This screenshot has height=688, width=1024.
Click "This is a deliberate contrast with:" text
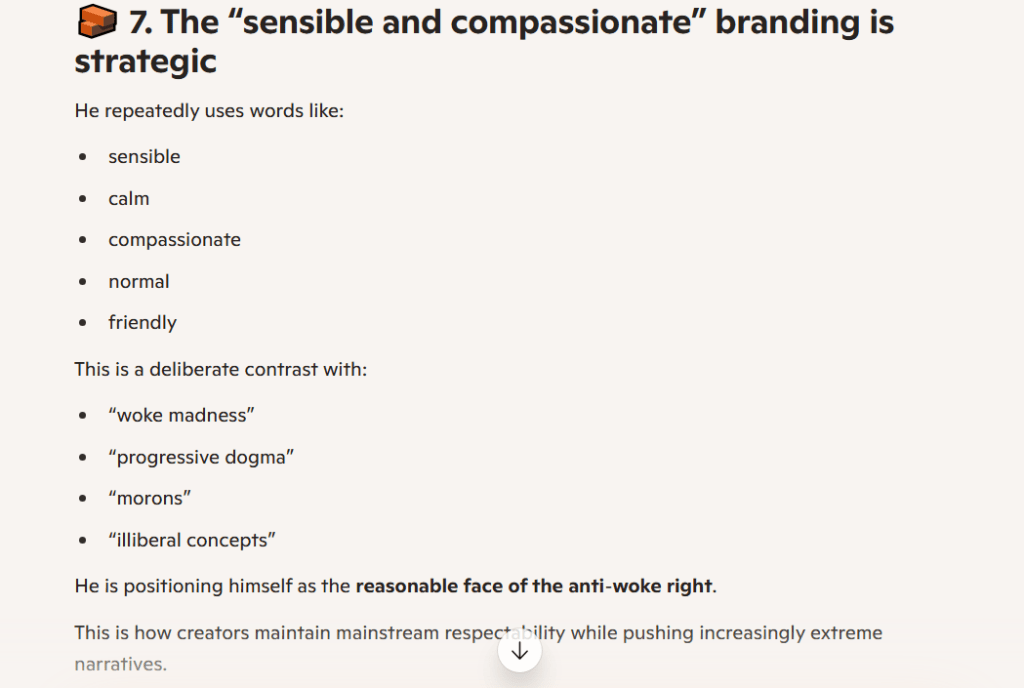(x=221, y=370)
